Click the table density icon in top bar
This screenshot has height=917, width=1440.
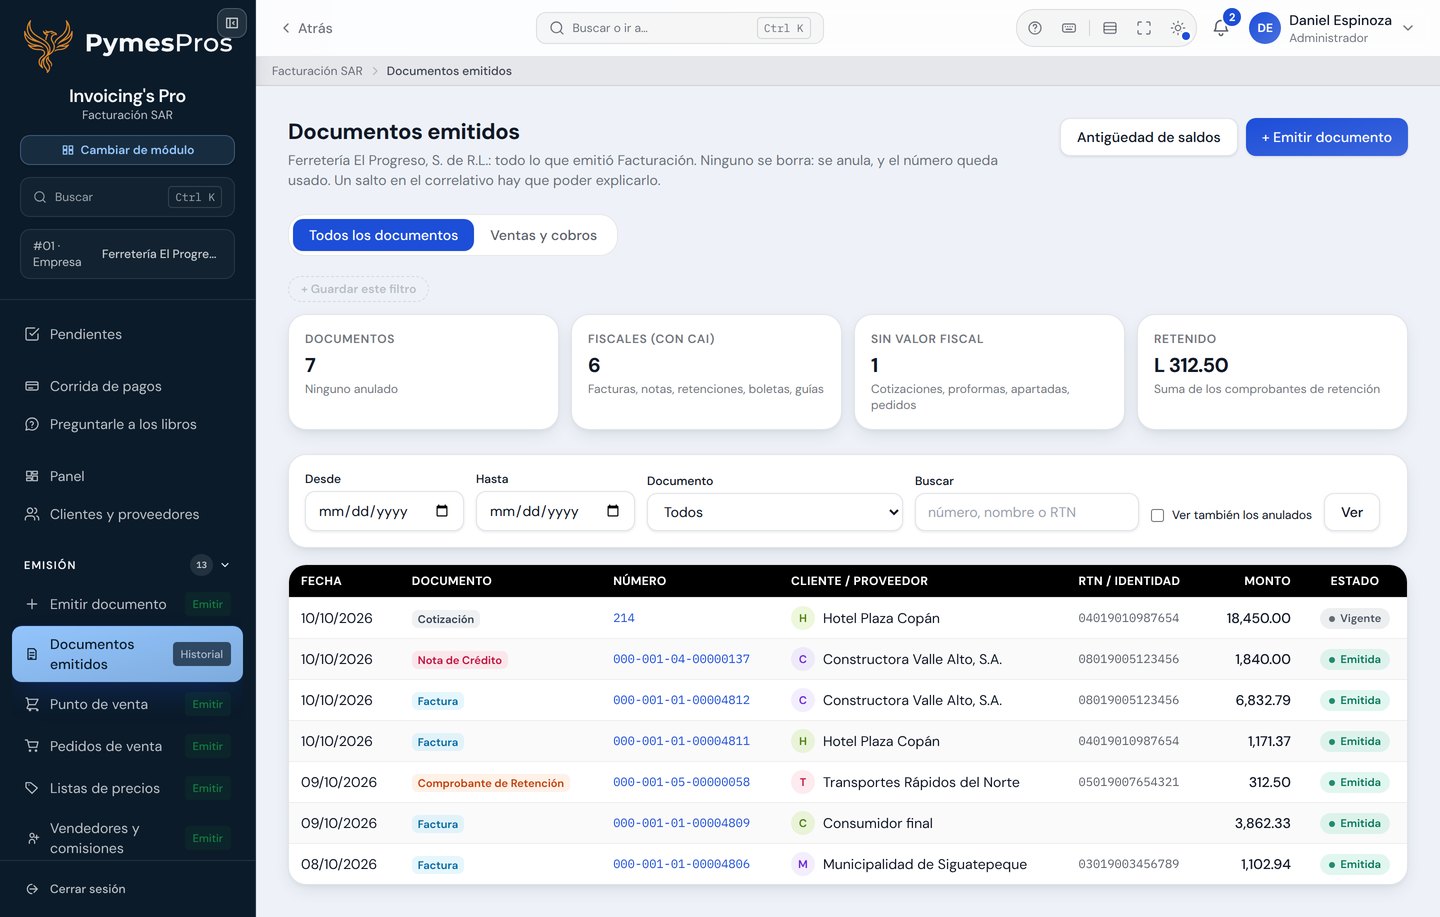[x=1110, y=28]
